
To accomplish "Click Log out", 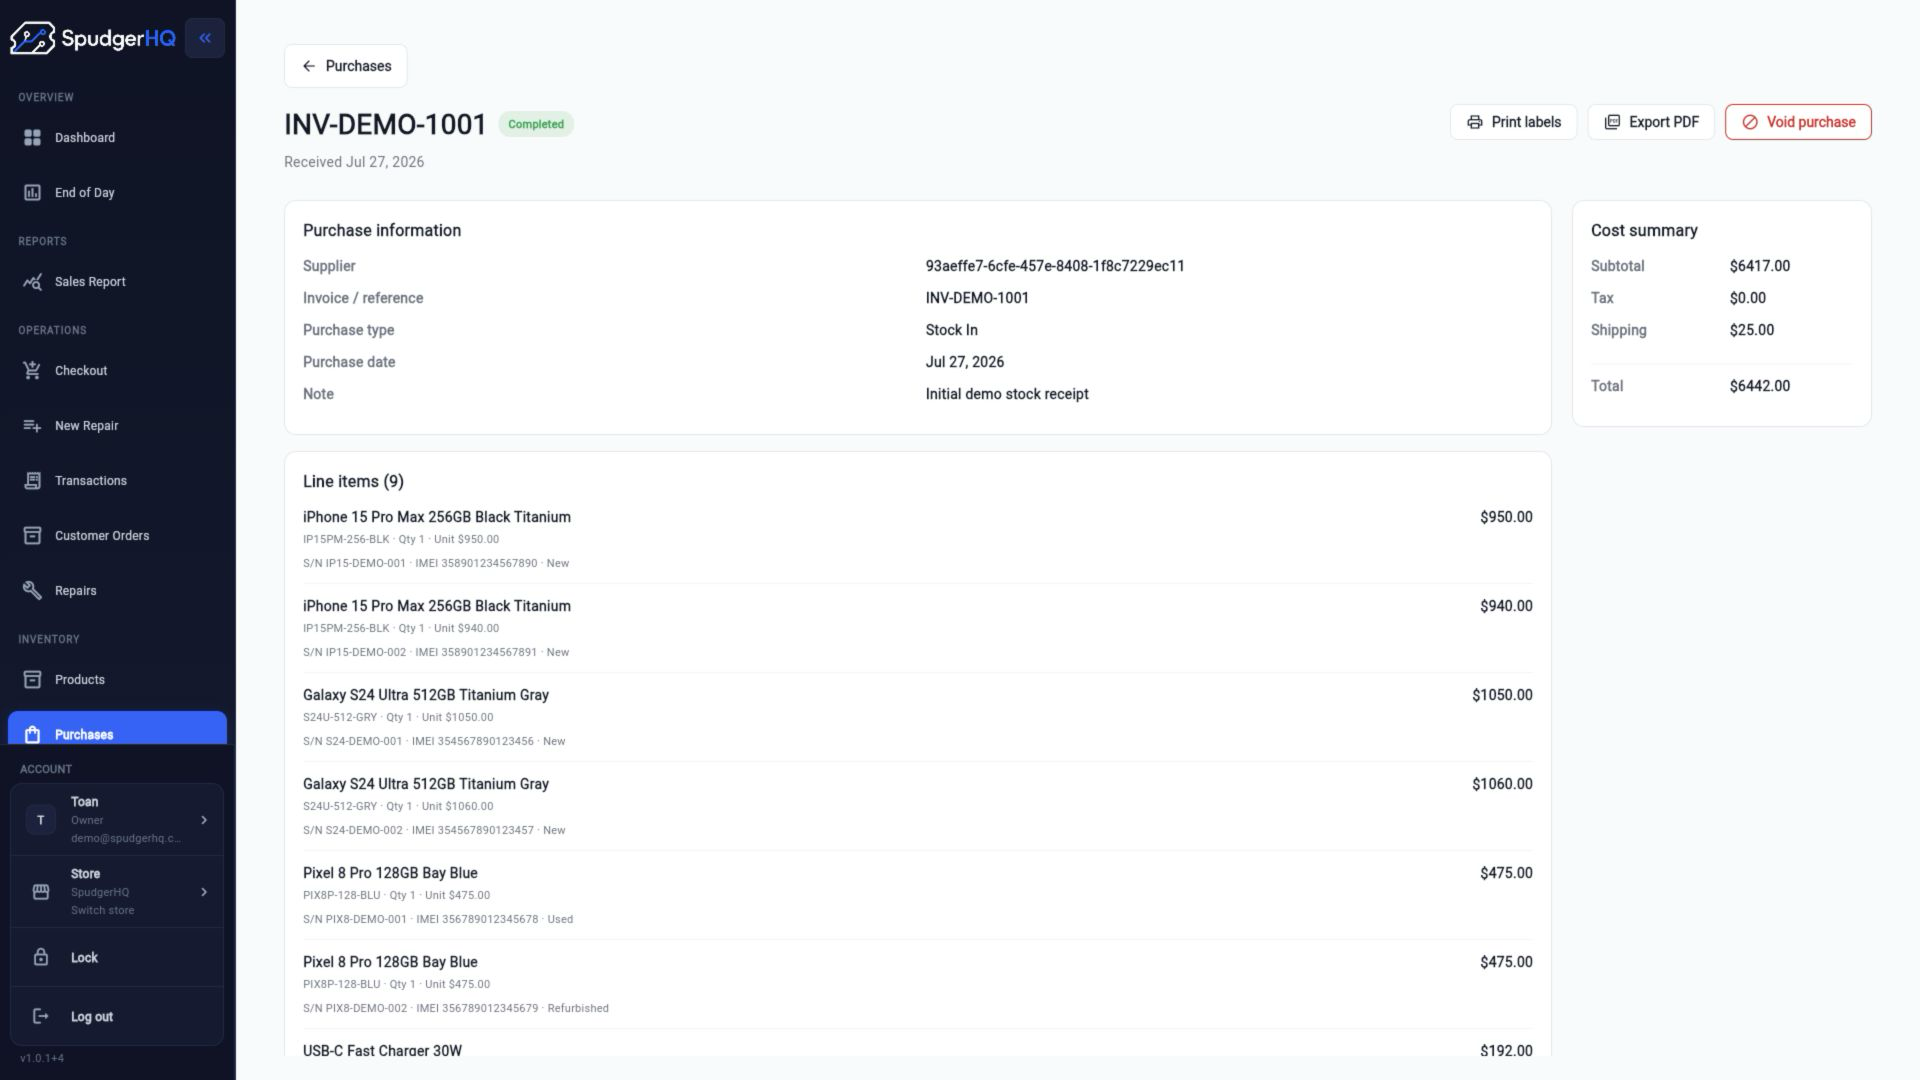I will click(117, 1016).
